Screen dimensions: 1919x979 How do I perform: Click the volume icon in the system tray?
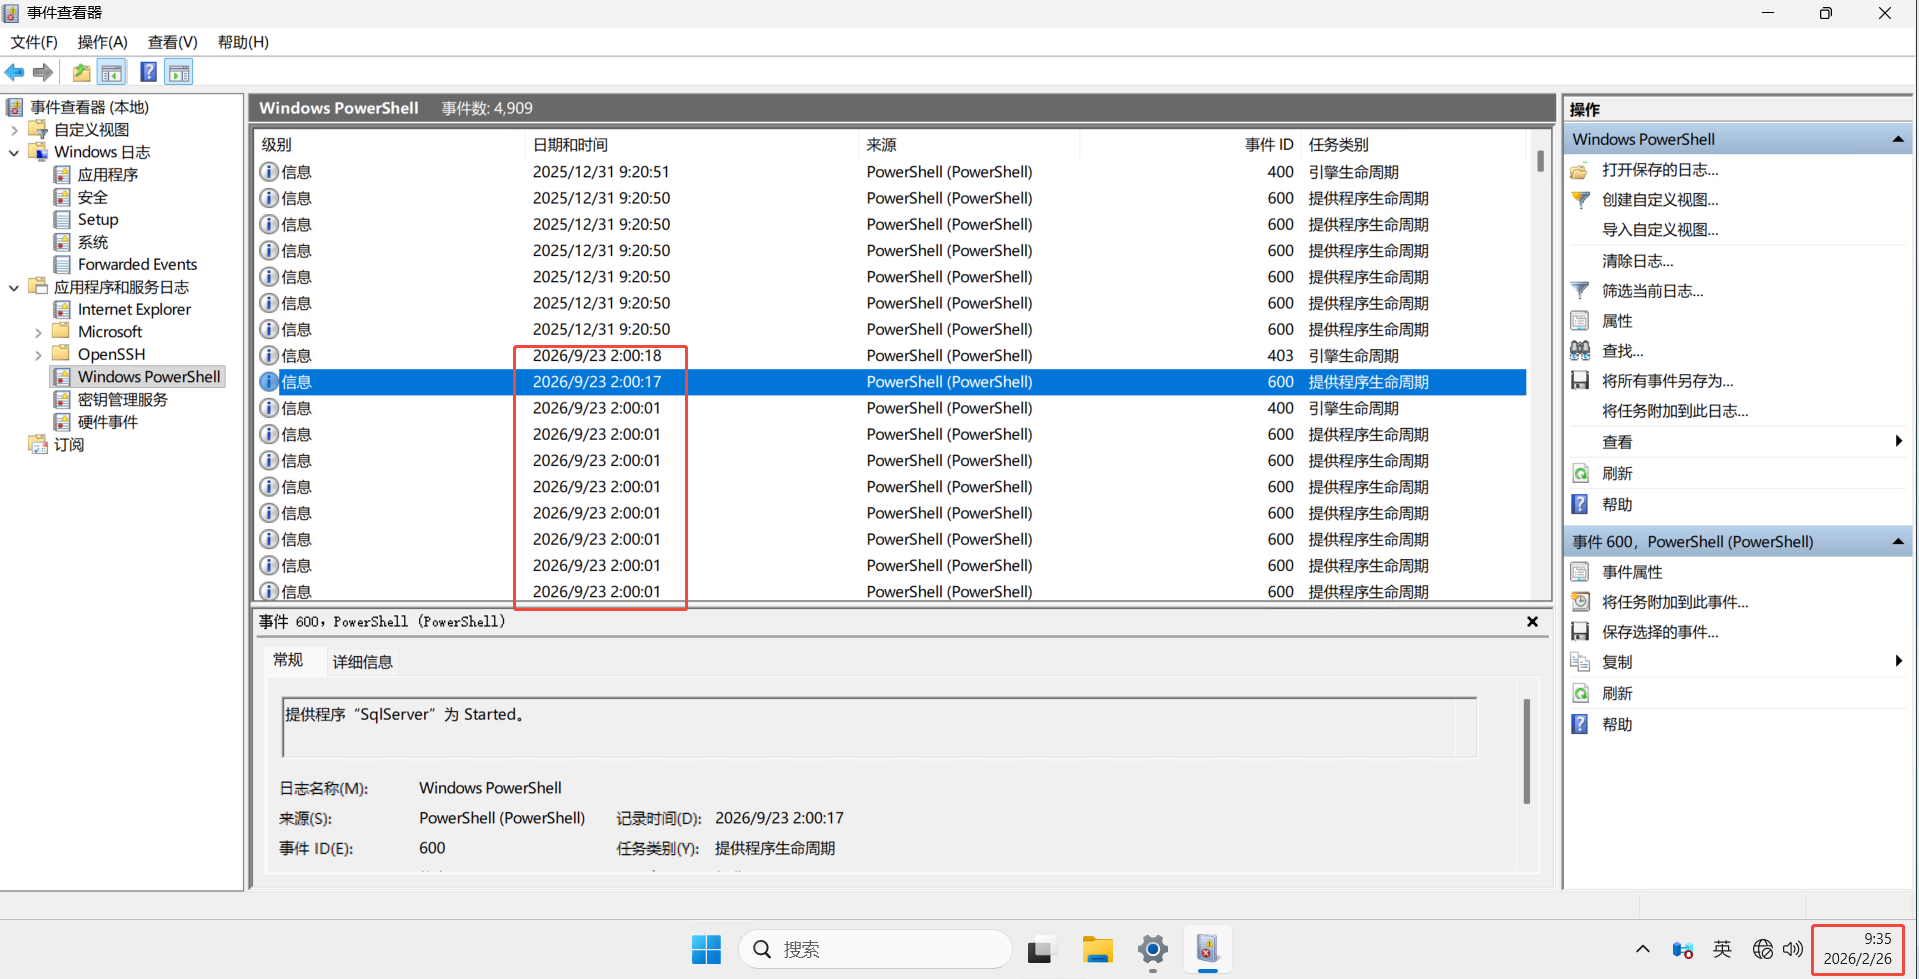click(1793, 949)
